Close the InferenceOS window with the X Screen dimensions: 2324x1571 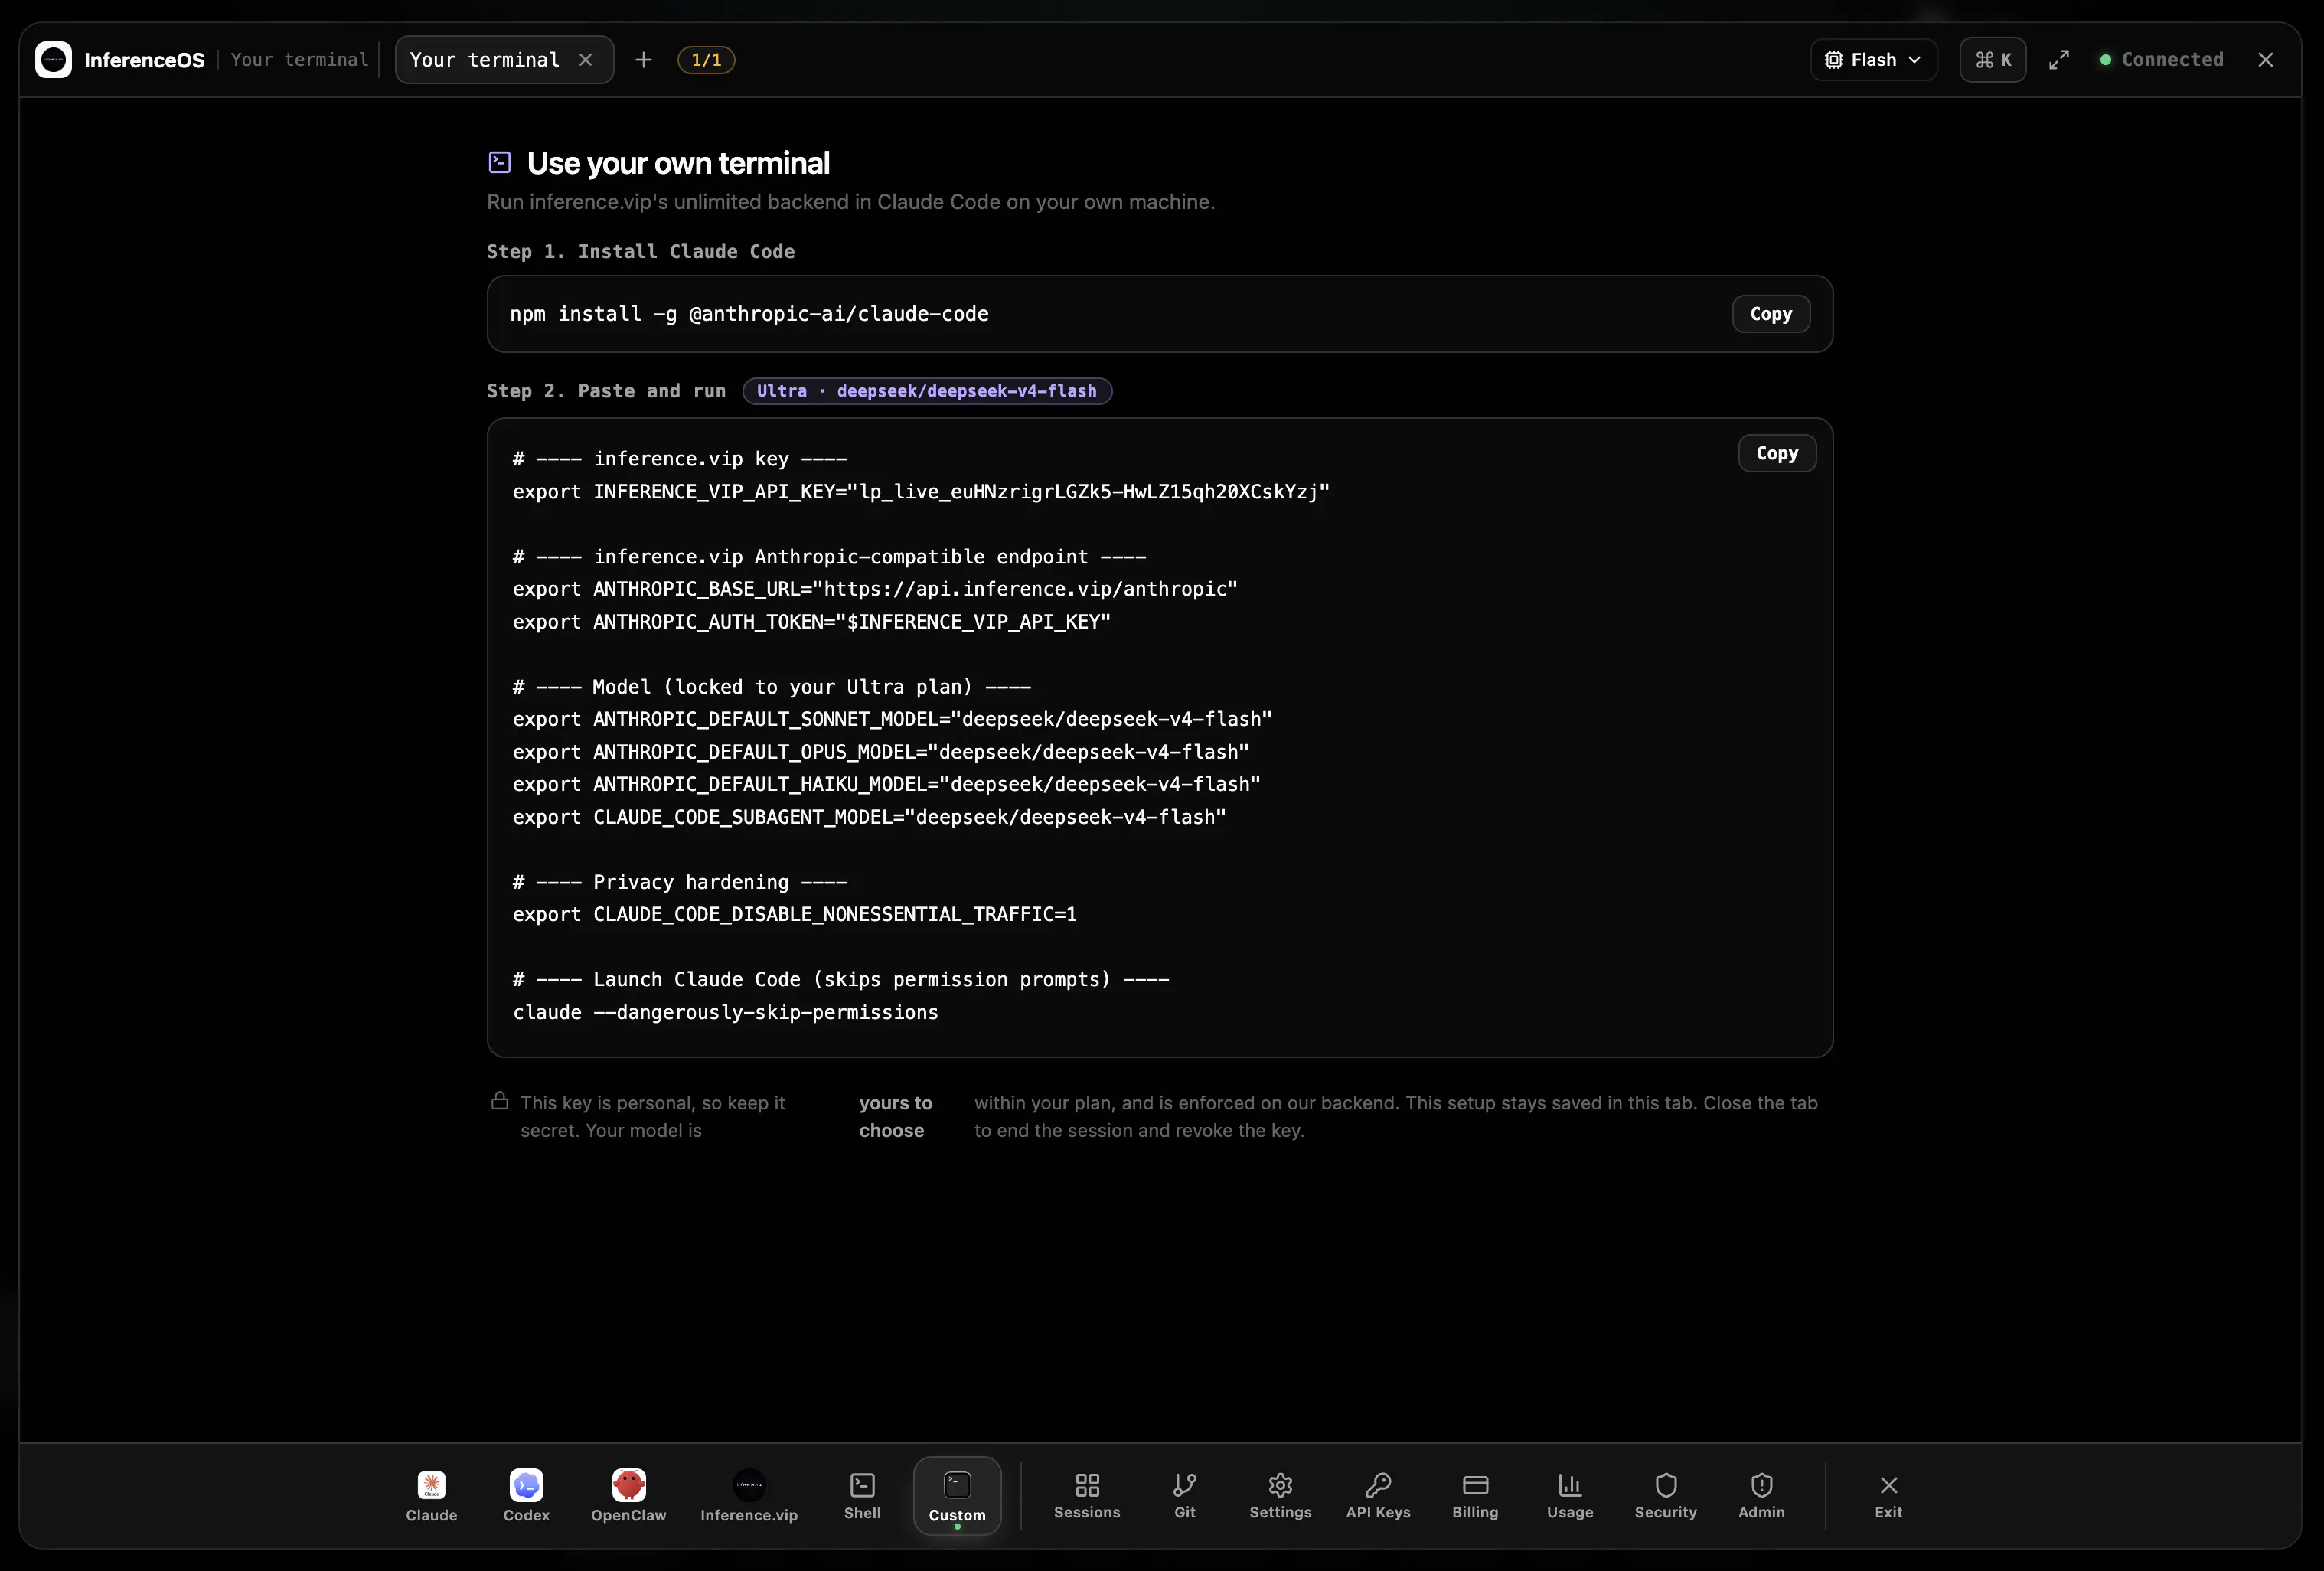2266,60
